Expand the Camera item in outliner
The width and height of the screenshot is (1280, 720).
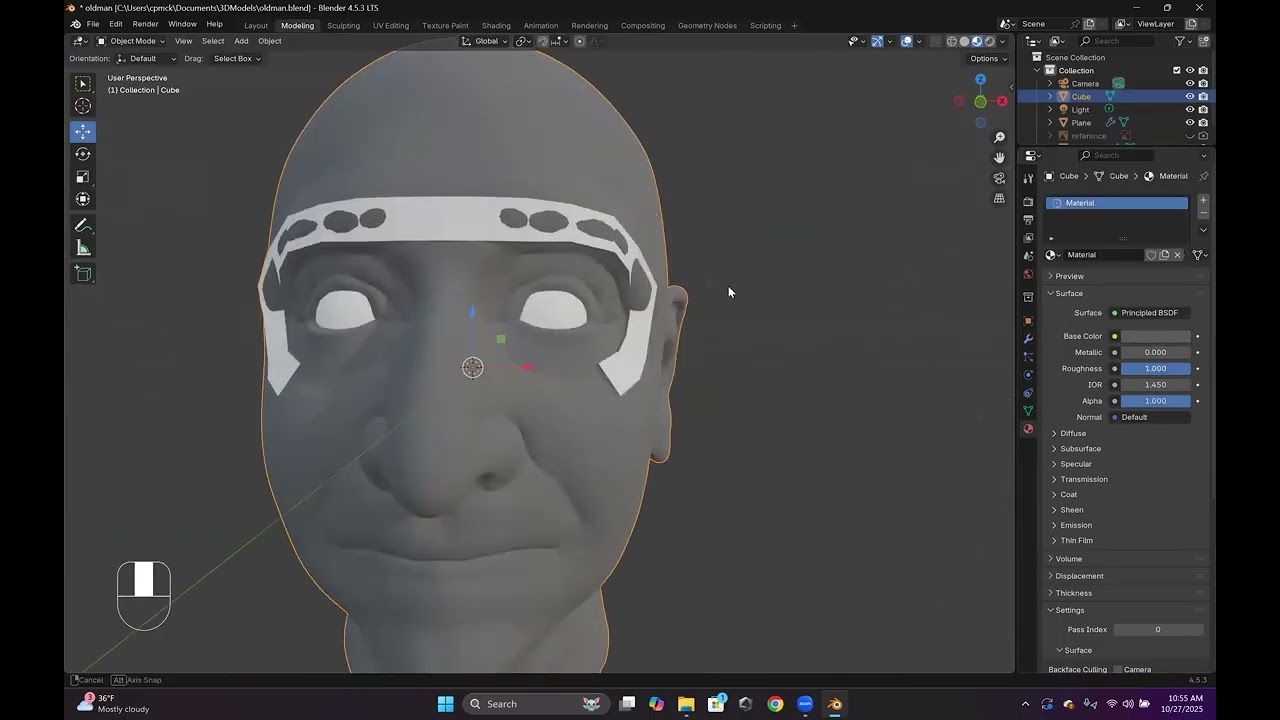click(x=1050, y=83)
